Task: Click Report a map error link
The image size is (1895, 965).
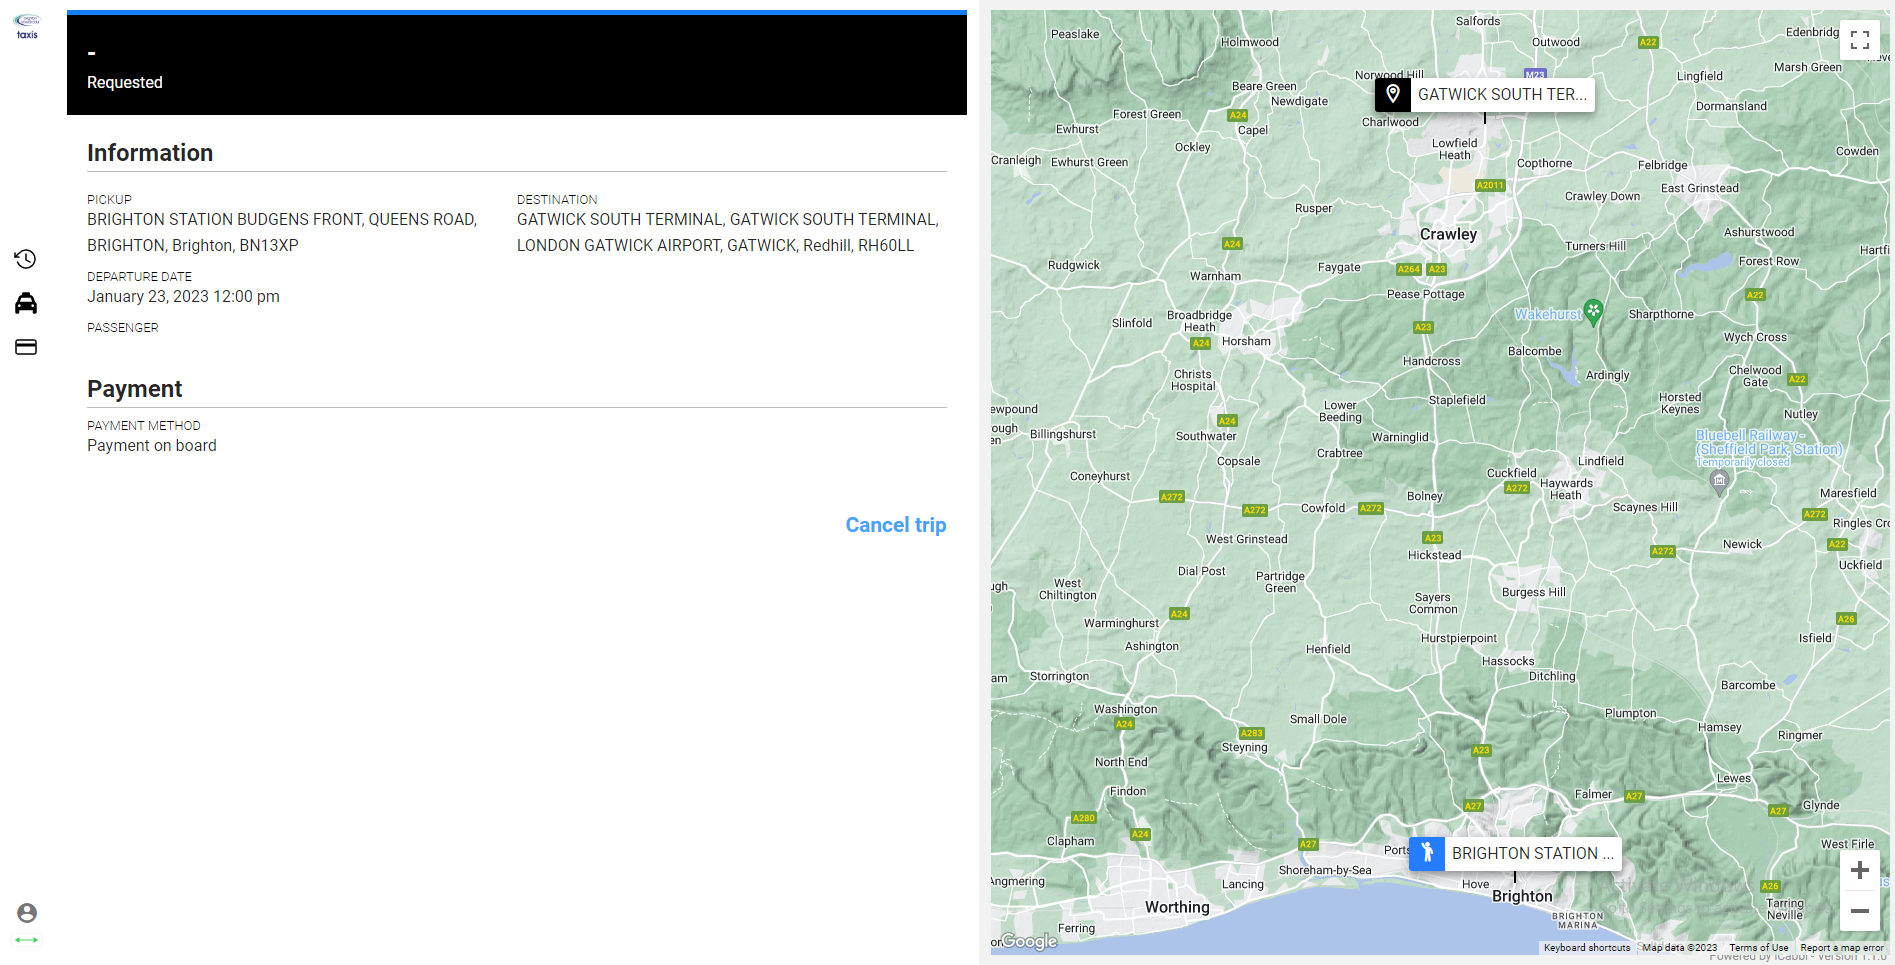Action: coord(1842,948)
